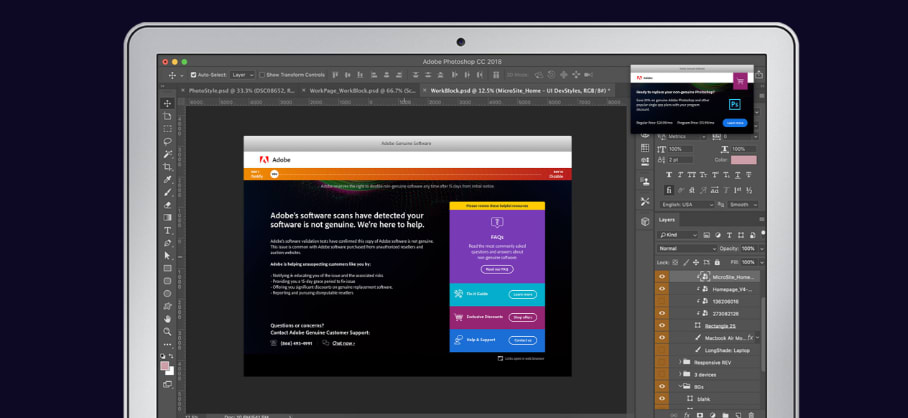Screen dimensions: 908x418
Task: Select the Hand tool
Action: tap(167, 319)
